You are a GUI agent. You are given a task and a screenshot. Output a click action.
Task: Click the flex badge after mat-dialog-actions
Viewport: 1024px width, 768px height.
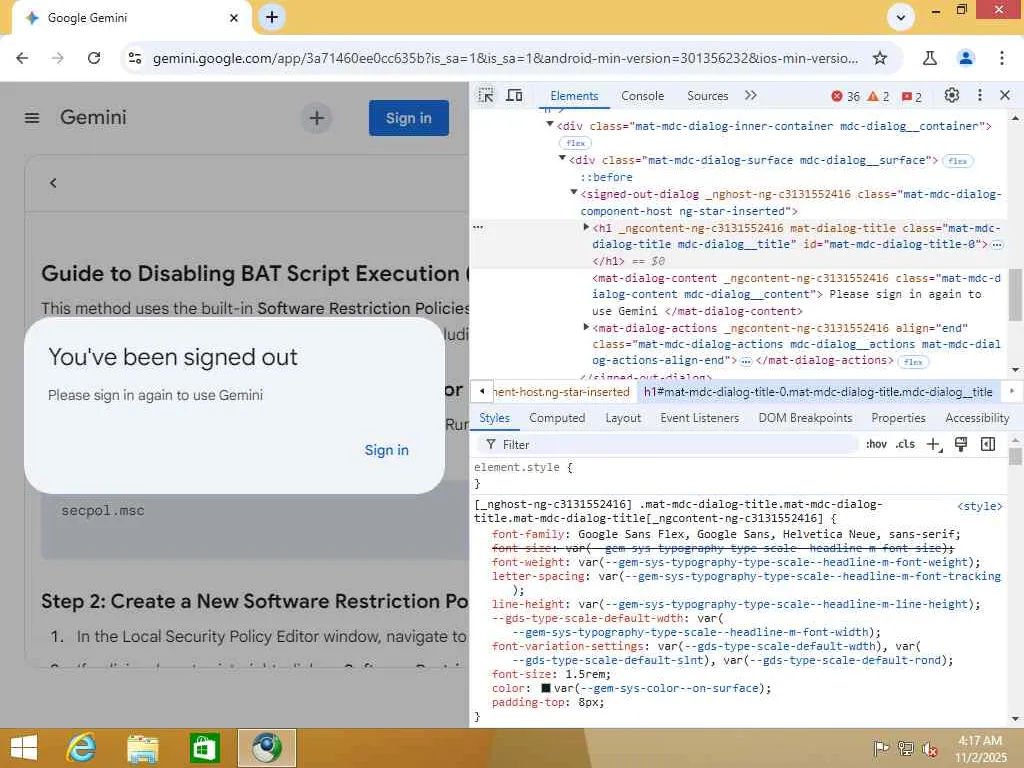913,362
